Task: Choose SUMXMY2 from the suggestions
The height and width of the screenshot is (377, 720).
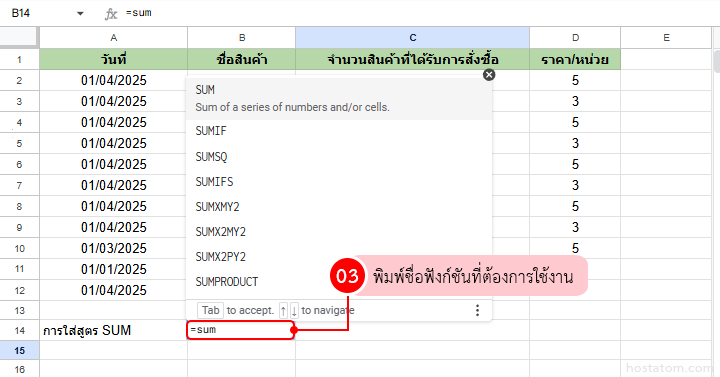Action: pyautogui.click(x=339, y=207)
